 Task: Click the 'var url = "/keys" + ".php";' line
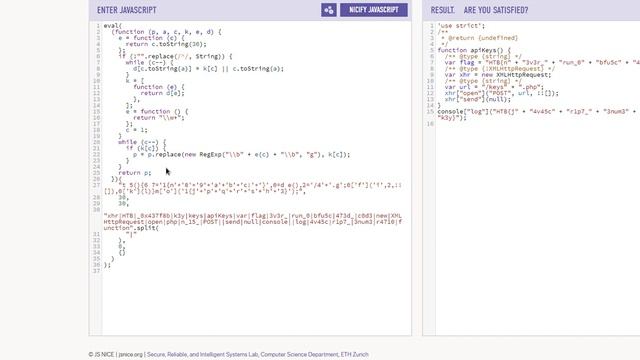[494, 87]
